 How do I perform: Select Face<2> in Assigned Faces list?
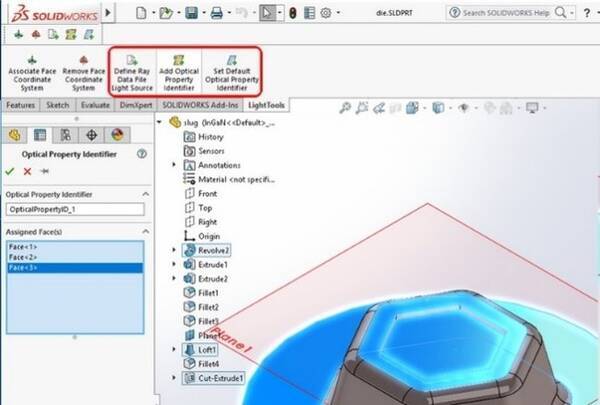click(23, 257)
